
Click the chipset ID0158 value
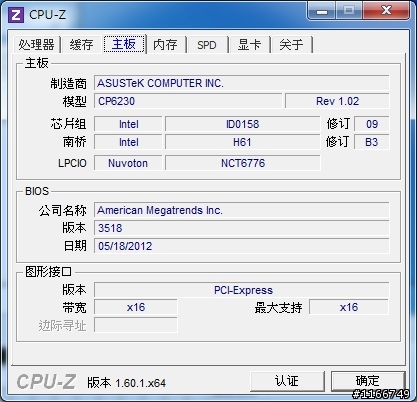[x=242, y=124]
